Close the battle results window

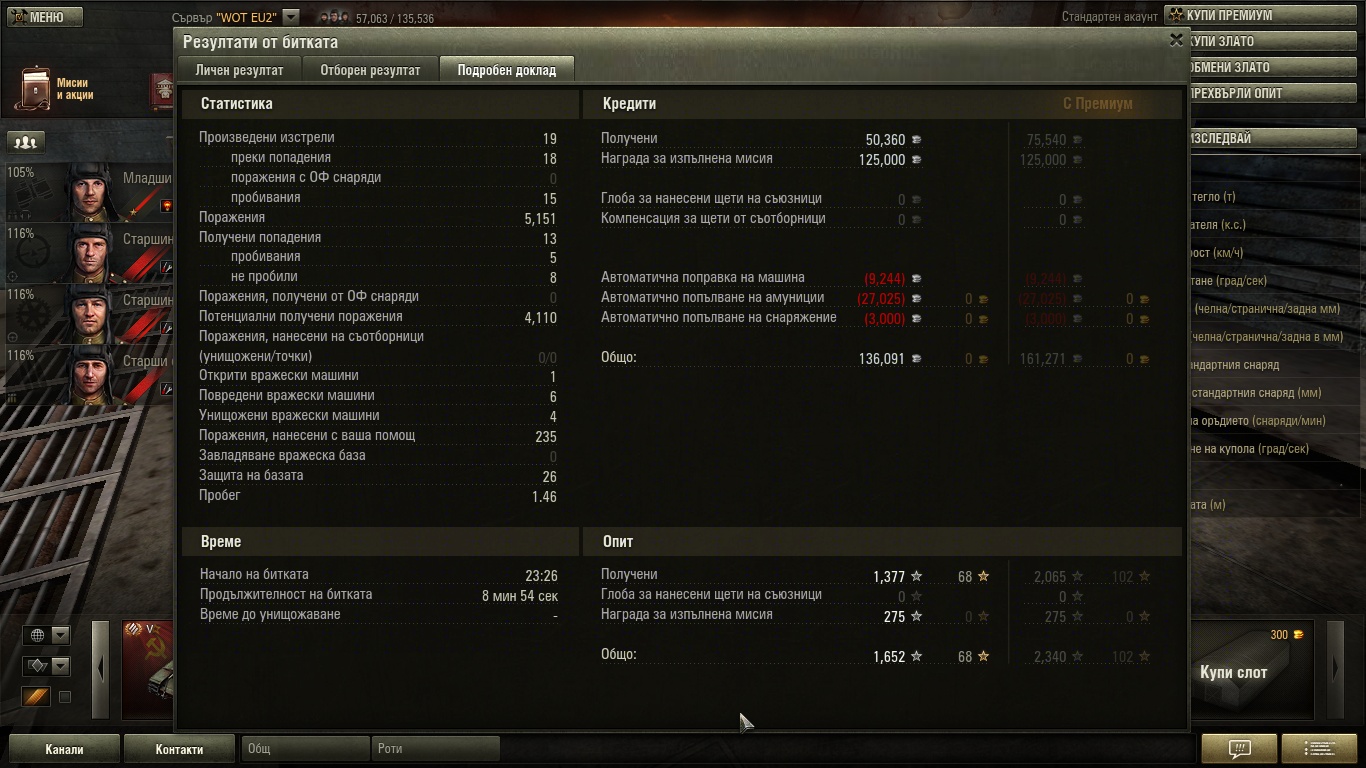coord(1176,40)
